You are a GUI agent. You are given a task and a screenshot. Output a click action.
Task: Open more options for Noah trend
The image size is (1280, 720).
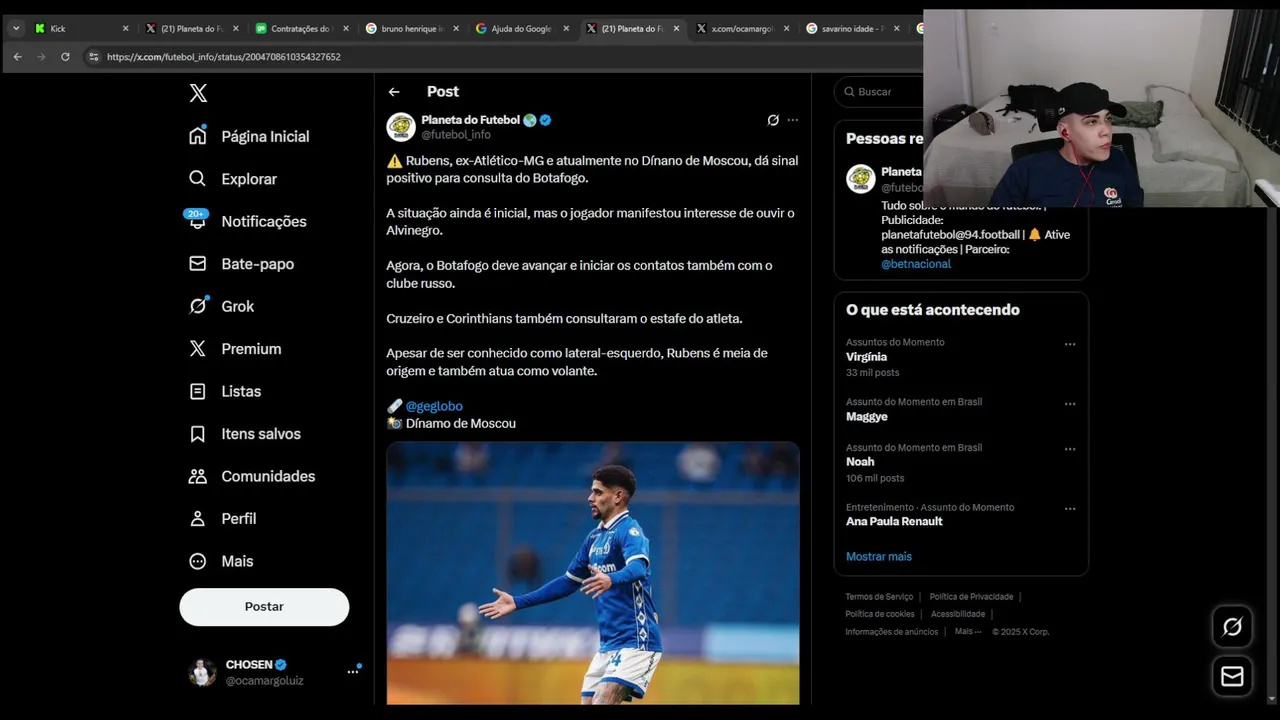point(1070,449)
